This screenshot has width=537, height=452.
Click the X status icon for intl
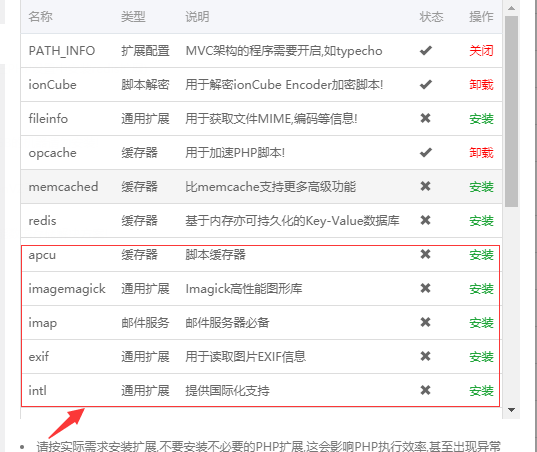point(425,390)
